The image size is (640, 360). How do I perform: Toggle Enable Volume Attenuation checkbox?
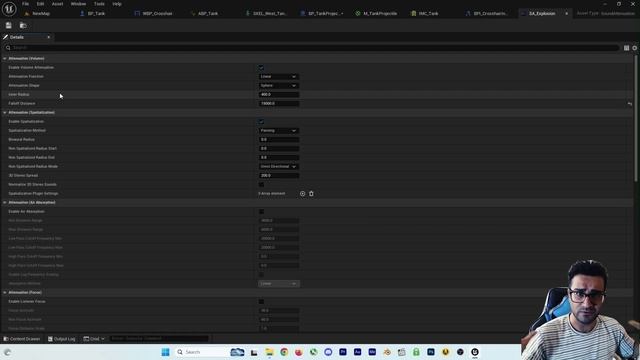point(261,67)
